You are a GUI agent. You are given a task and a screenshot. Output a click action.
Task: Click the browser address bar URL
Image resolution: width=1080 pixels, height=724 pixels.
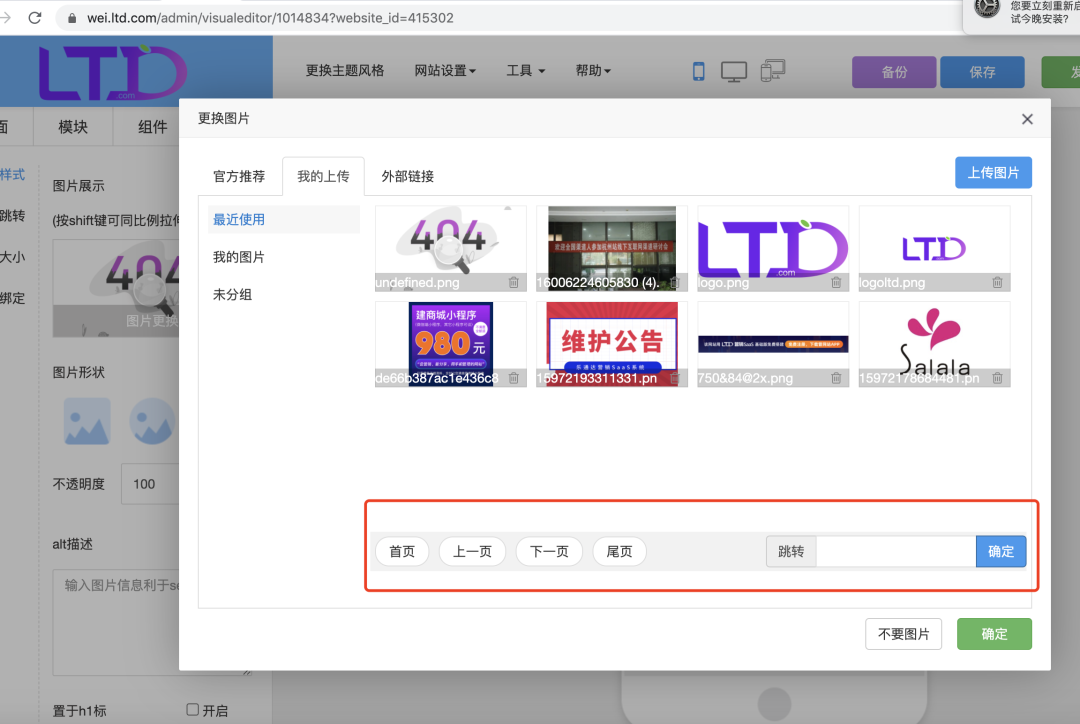270,18
